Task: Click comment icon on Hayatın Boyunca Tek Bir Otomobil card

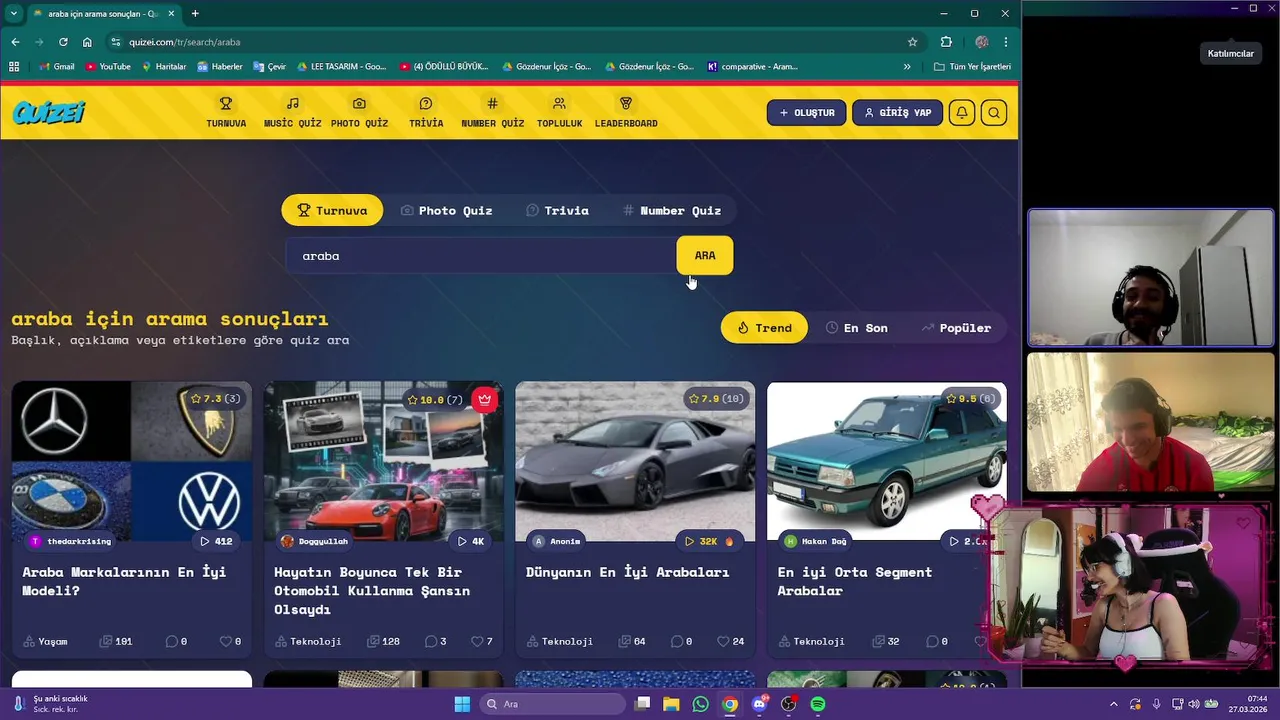Action: point(430,641)
